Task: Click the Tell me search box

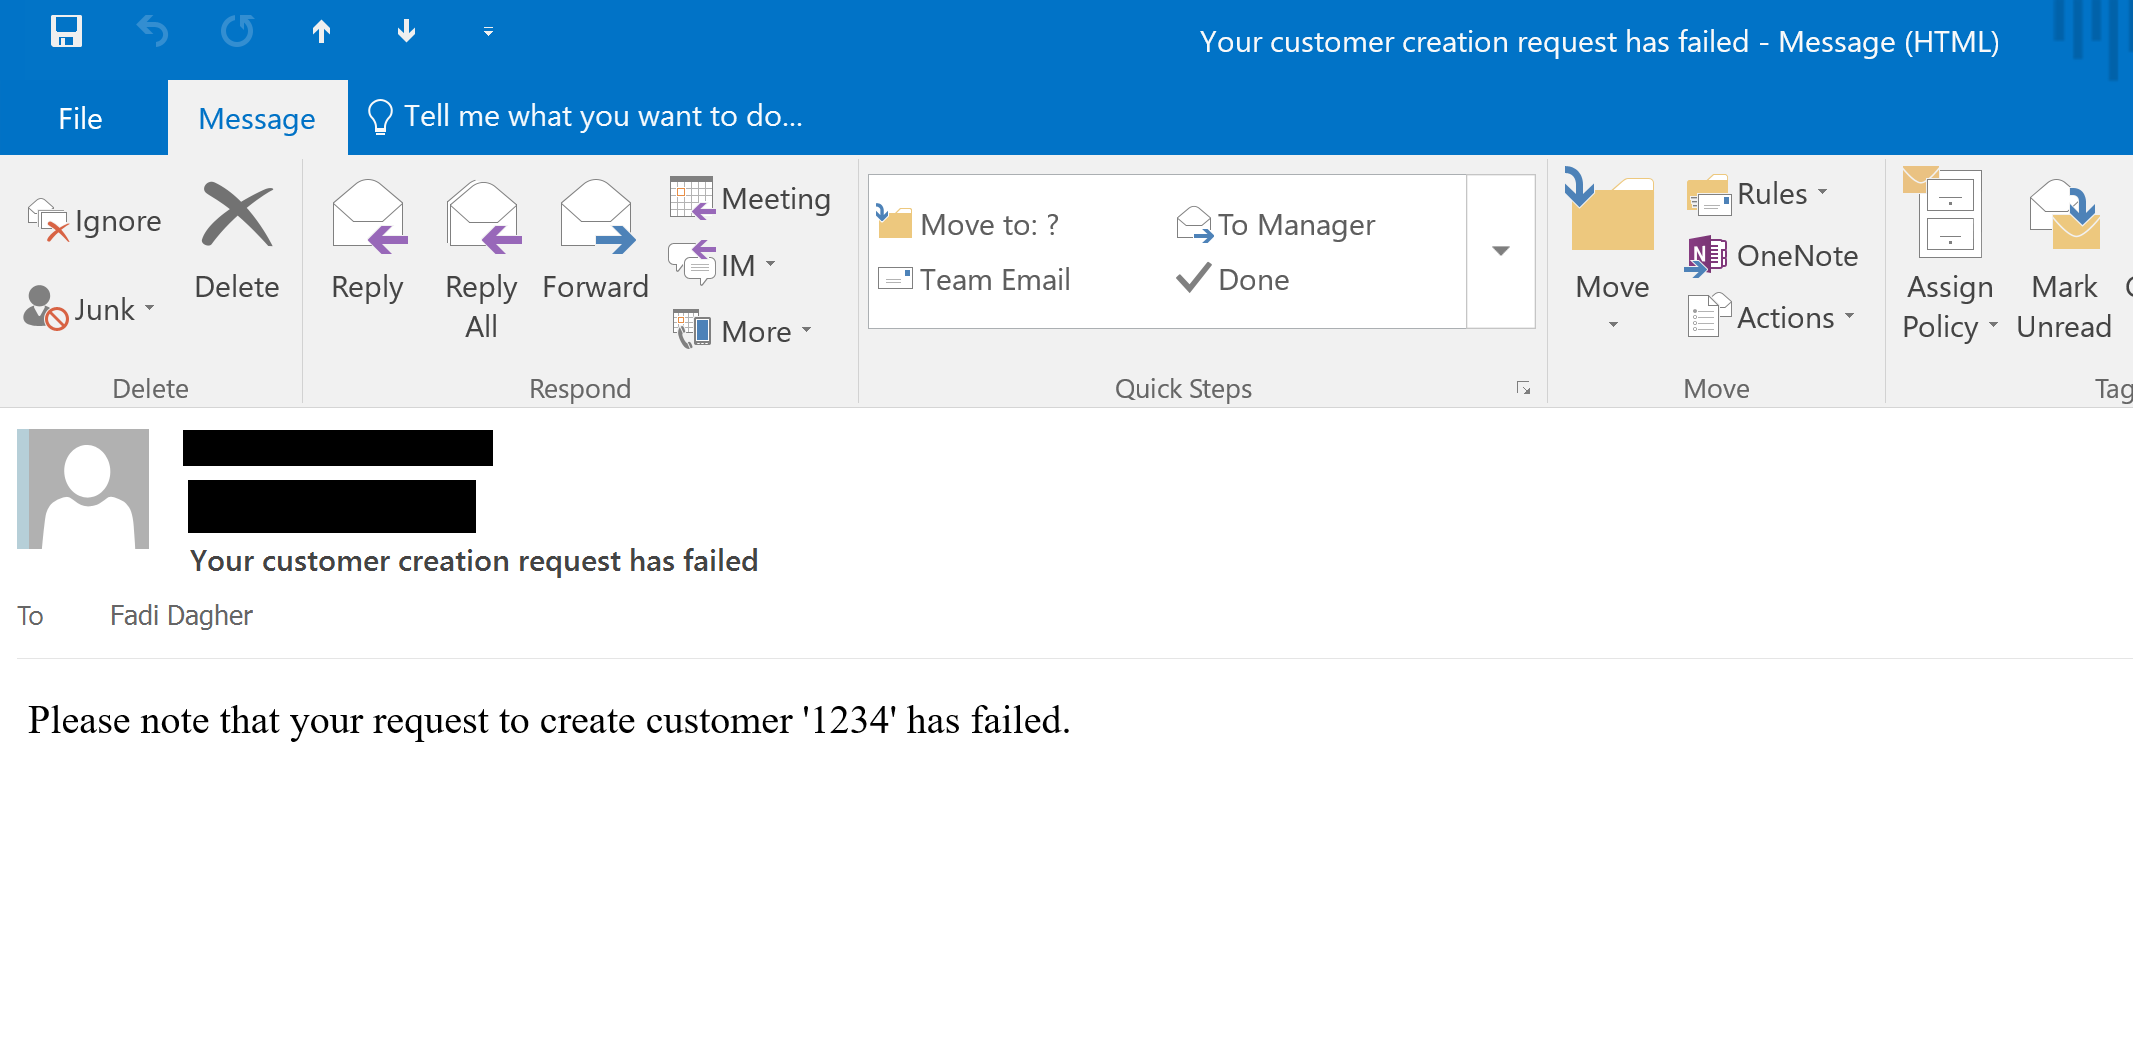Action: (x=602, y=117)
